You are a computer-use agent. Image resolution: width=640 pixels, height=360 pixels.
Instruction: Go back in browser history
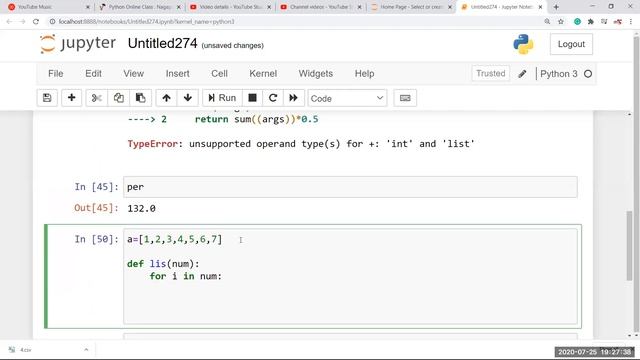[x=9, y=22]
